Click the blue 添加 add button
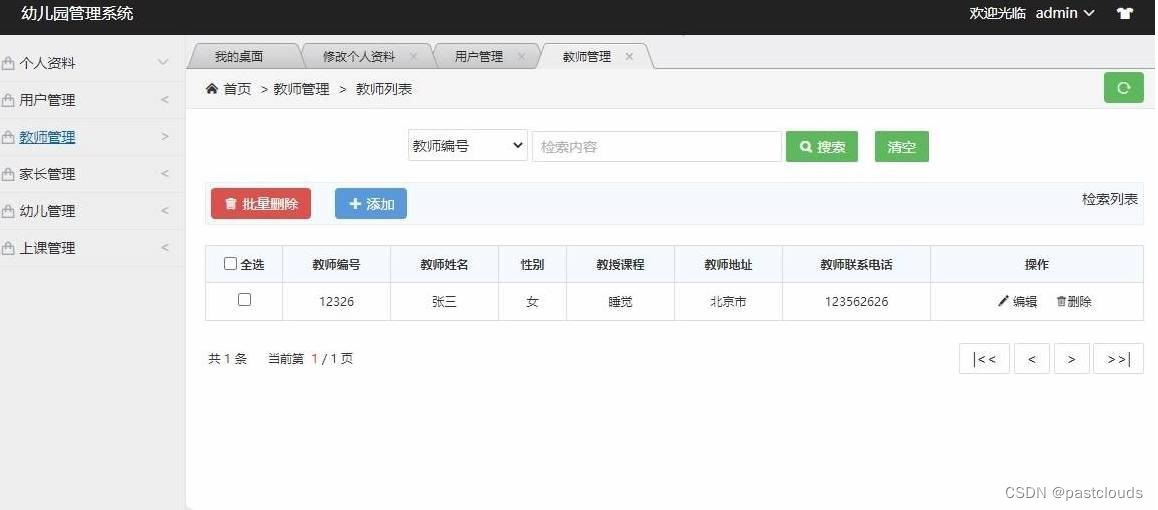The width and height of the screenshot is (1158, 510). coord(371,204)
